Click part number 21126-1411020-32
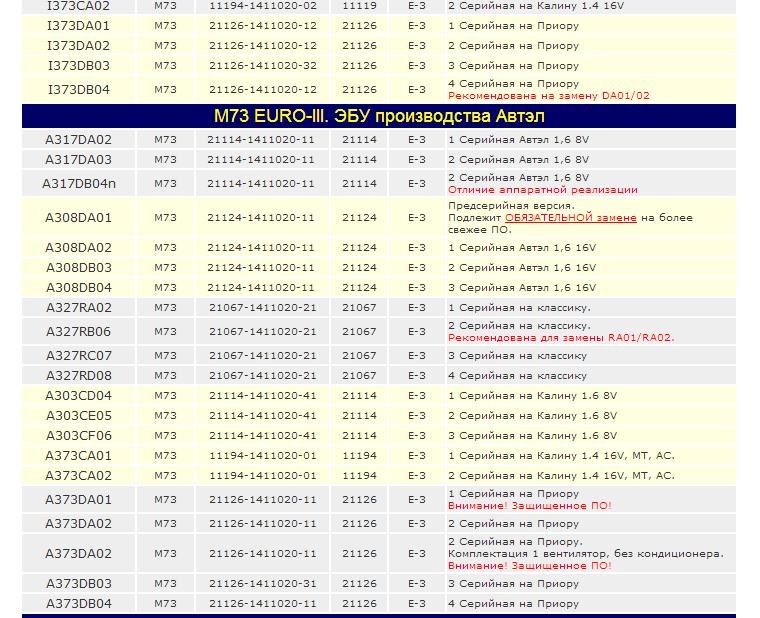The width and height of the screenshot is (760, 618). (x=263, y=65)
